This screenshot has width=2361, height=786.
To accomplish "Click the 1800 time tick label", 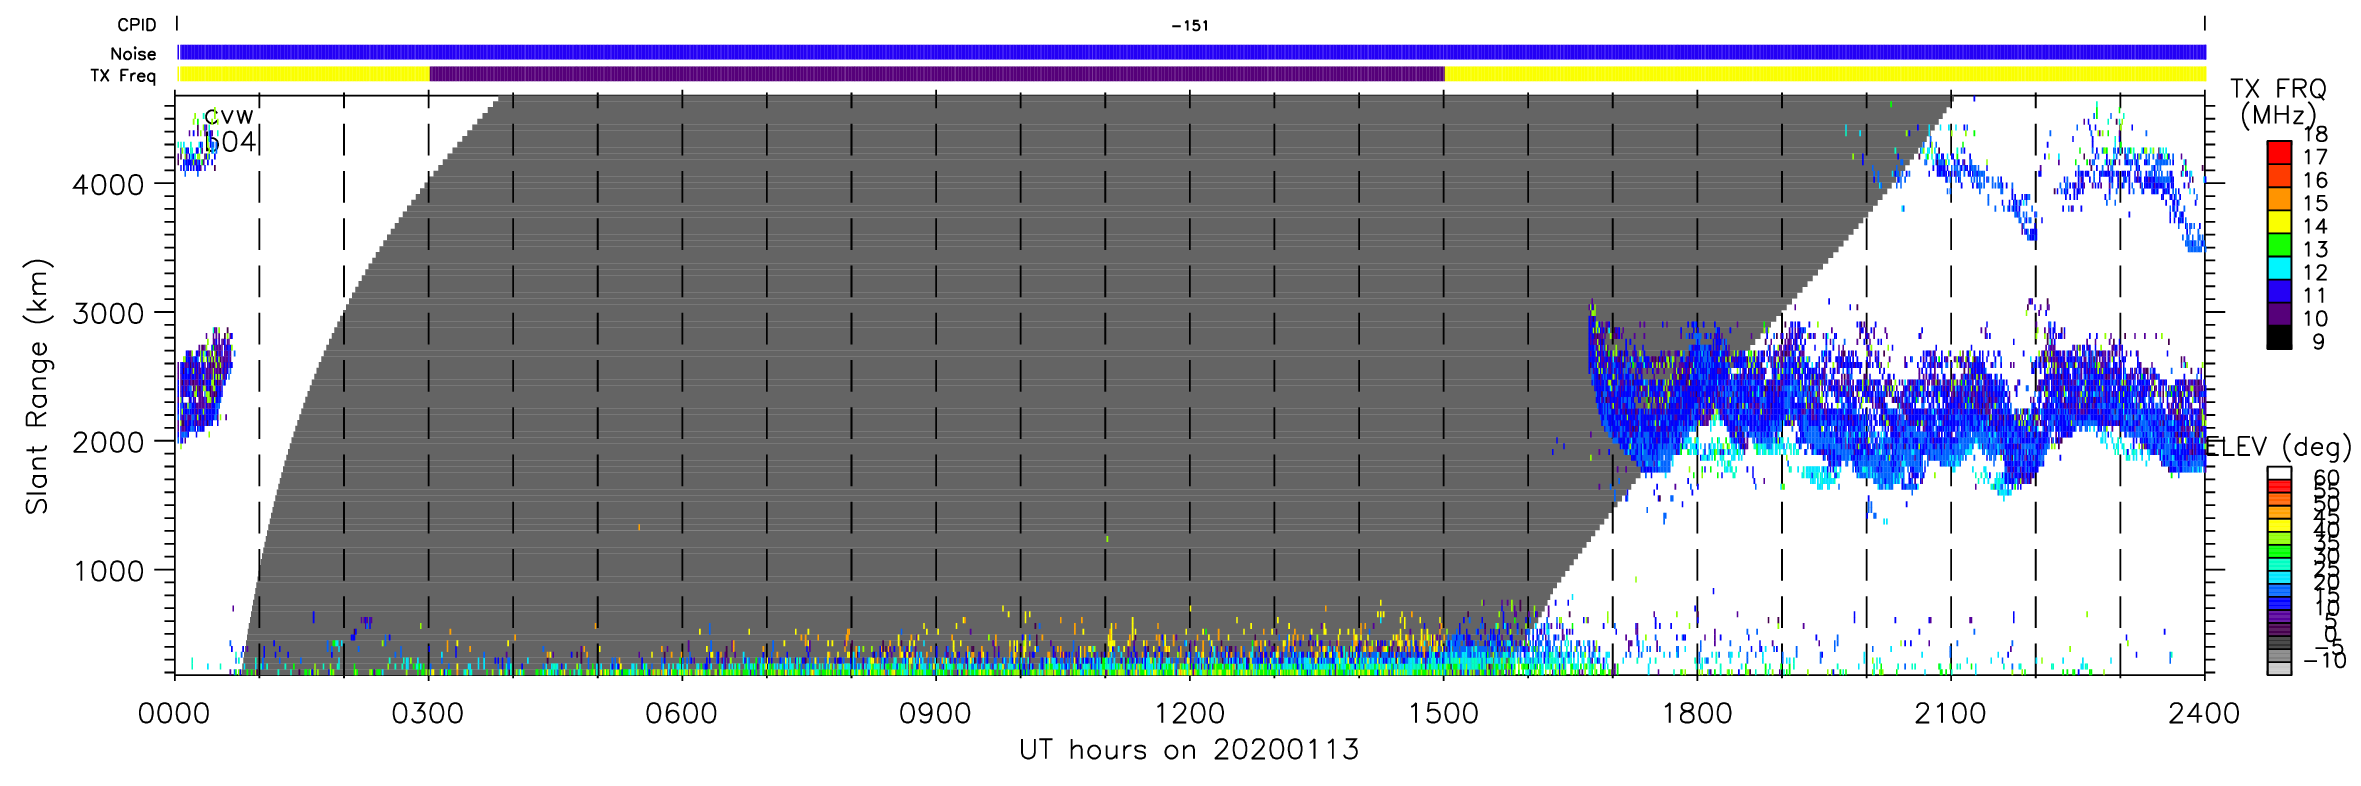I will (x=1698, y=714).
